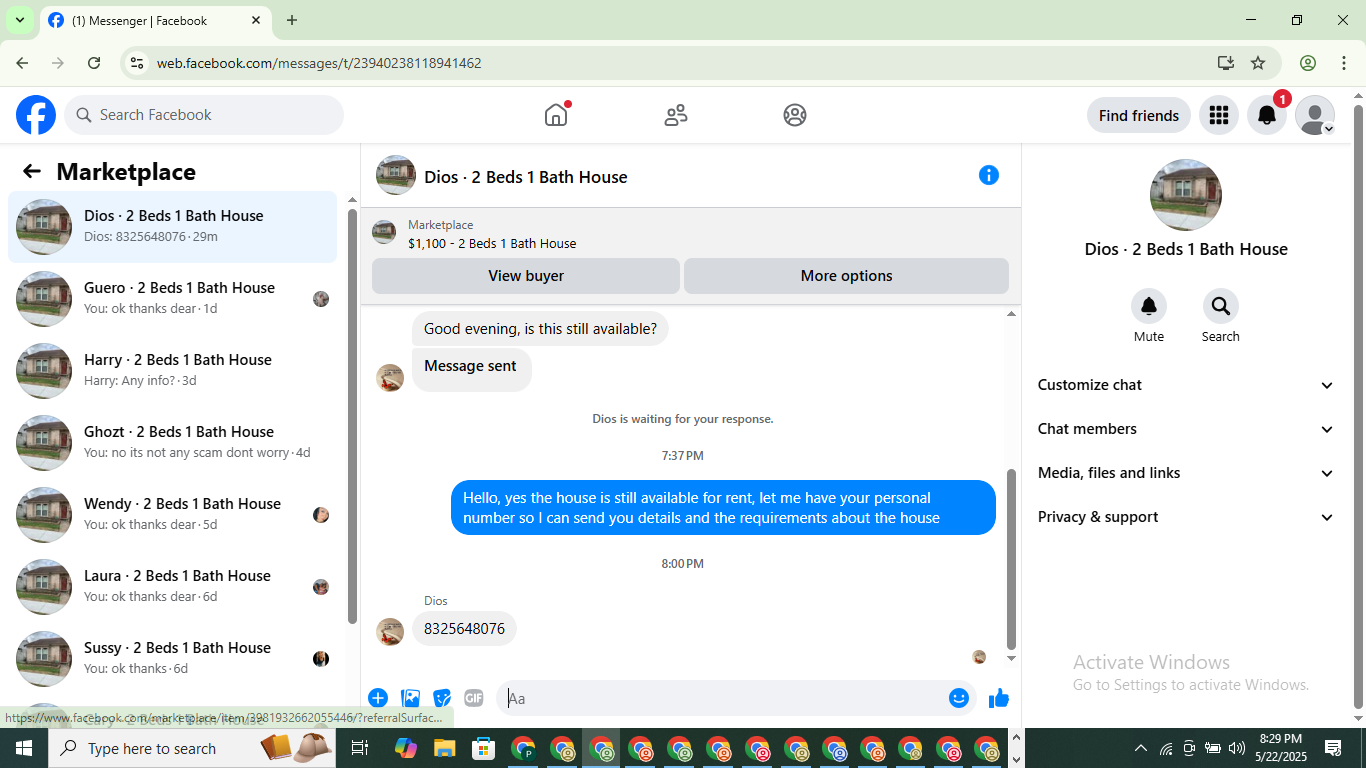Click the Facebook logo
The height and width of the screenshot is (768, 1366).
pos(36,115)
